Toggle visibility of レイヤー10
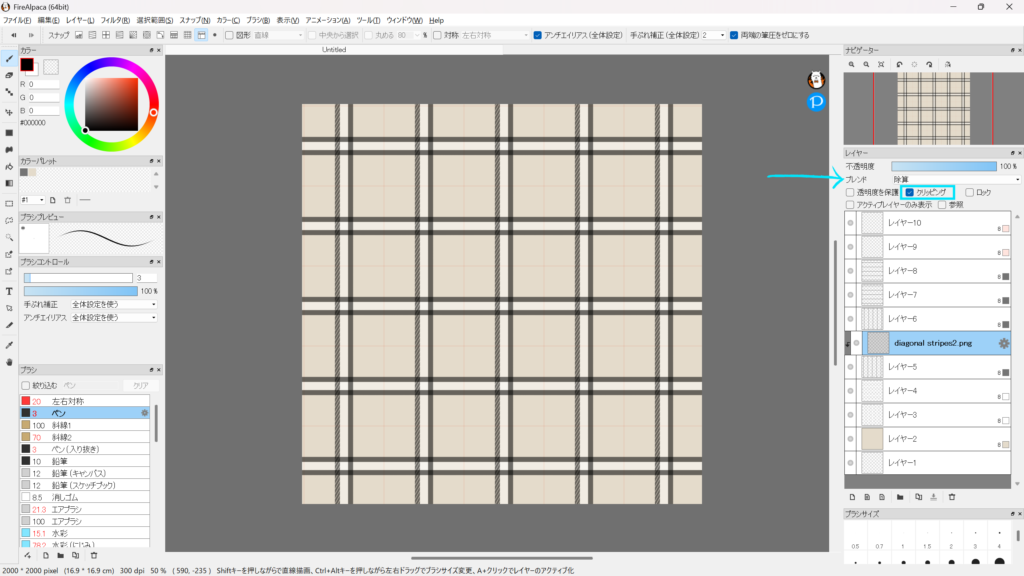Screen dimensions: 1024x576 pos(851,223)
